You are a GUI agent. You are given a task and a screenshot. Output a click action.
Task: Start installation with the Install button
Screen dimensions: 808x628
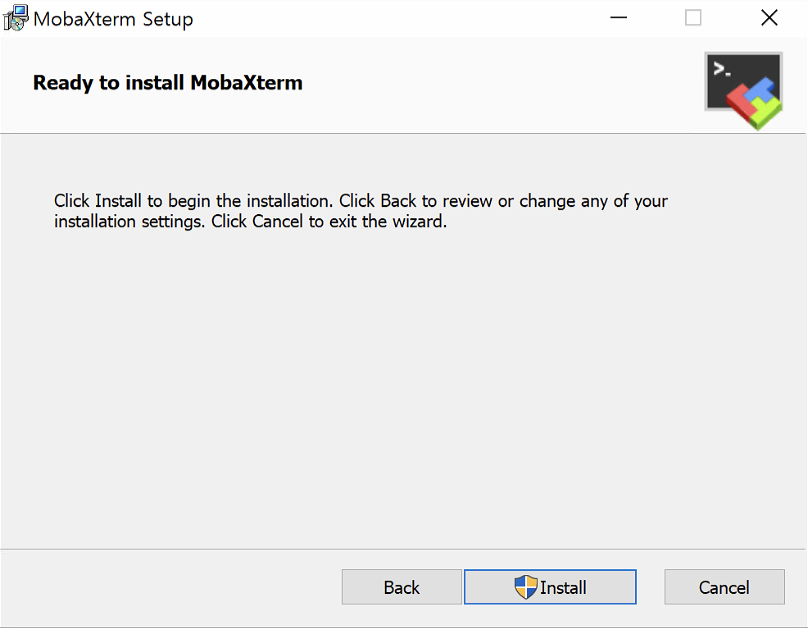pos(550,587)
